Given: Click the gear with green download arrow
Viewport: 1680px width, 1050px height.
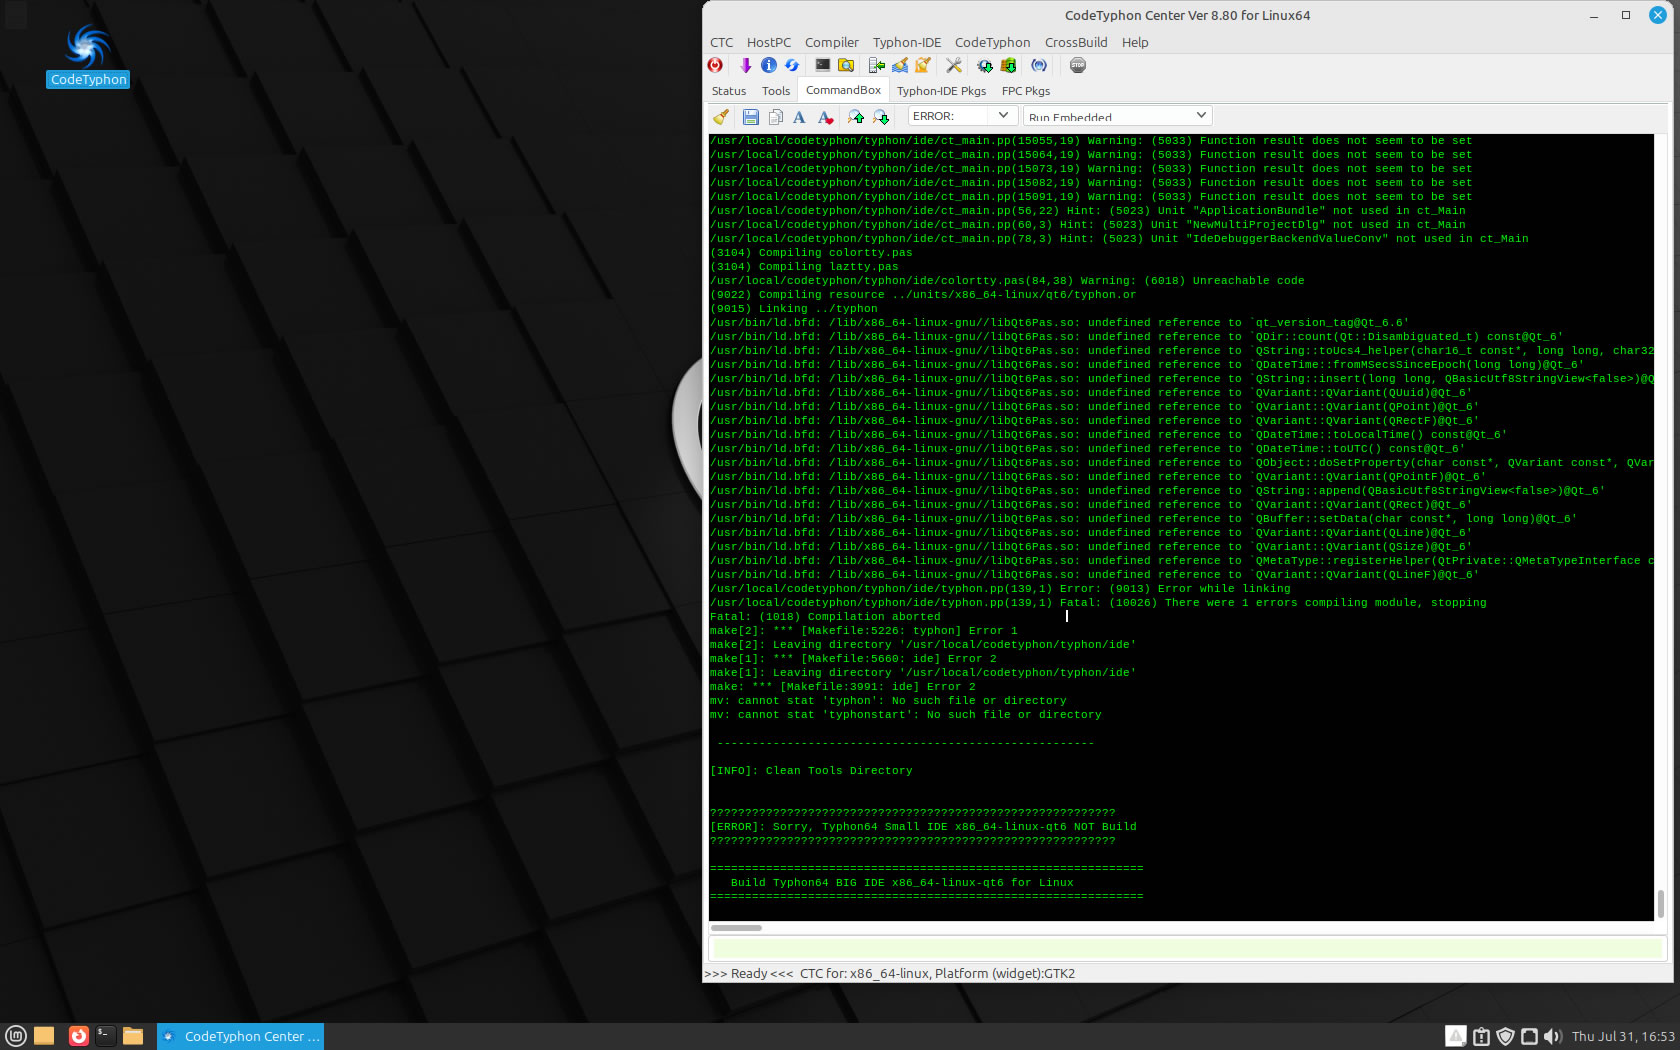Looking at the screenshot, I should pyautogui.click(x=985, y=65).
